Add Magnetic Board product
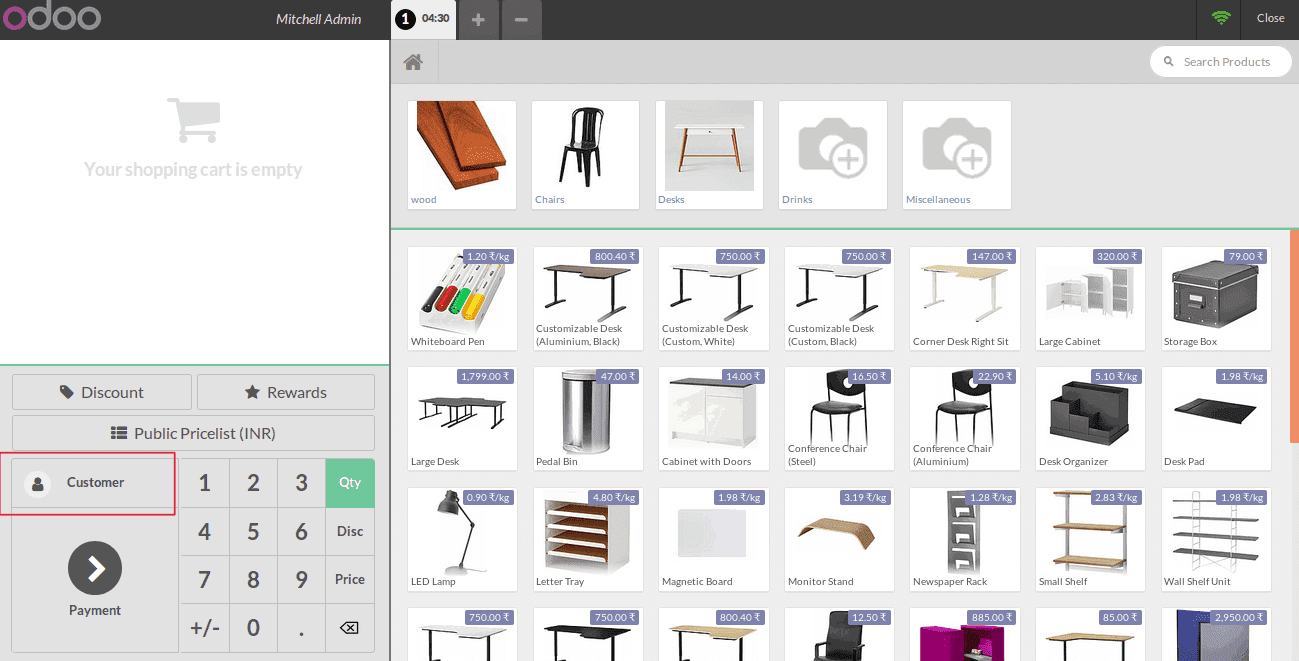Image resolution: width=1299 pixels, height=661 pixels. coord(714,538)
